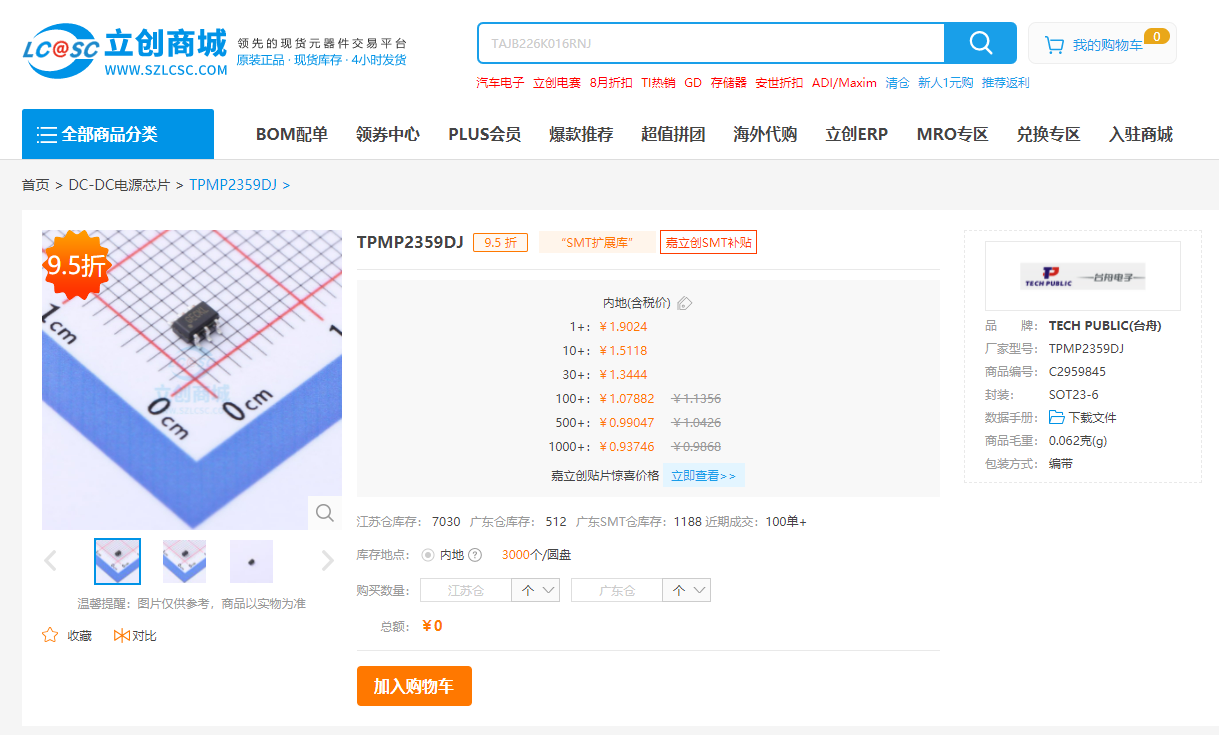
Task: Click 8月折扣 hot search link
Action: coord(611,83)
